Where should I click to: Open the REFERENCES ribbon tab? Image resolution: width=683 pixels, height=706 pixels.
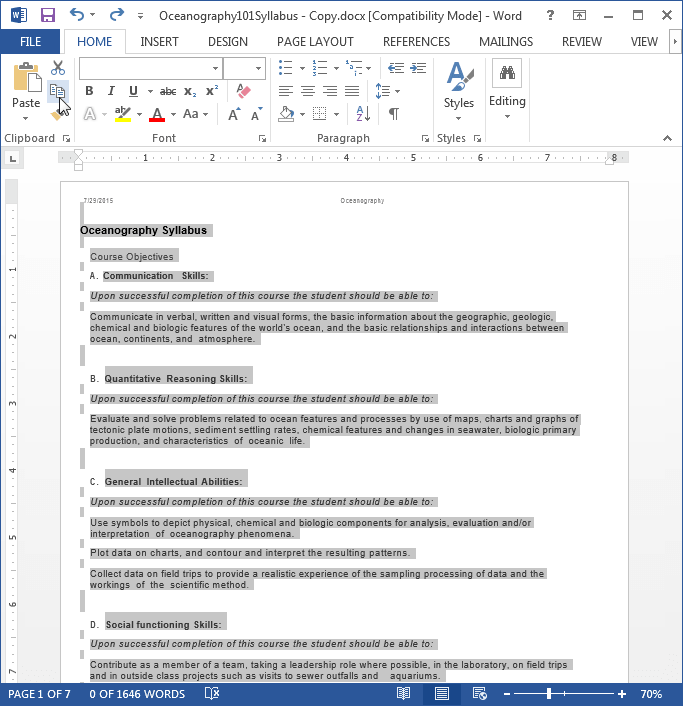[416, 42]
